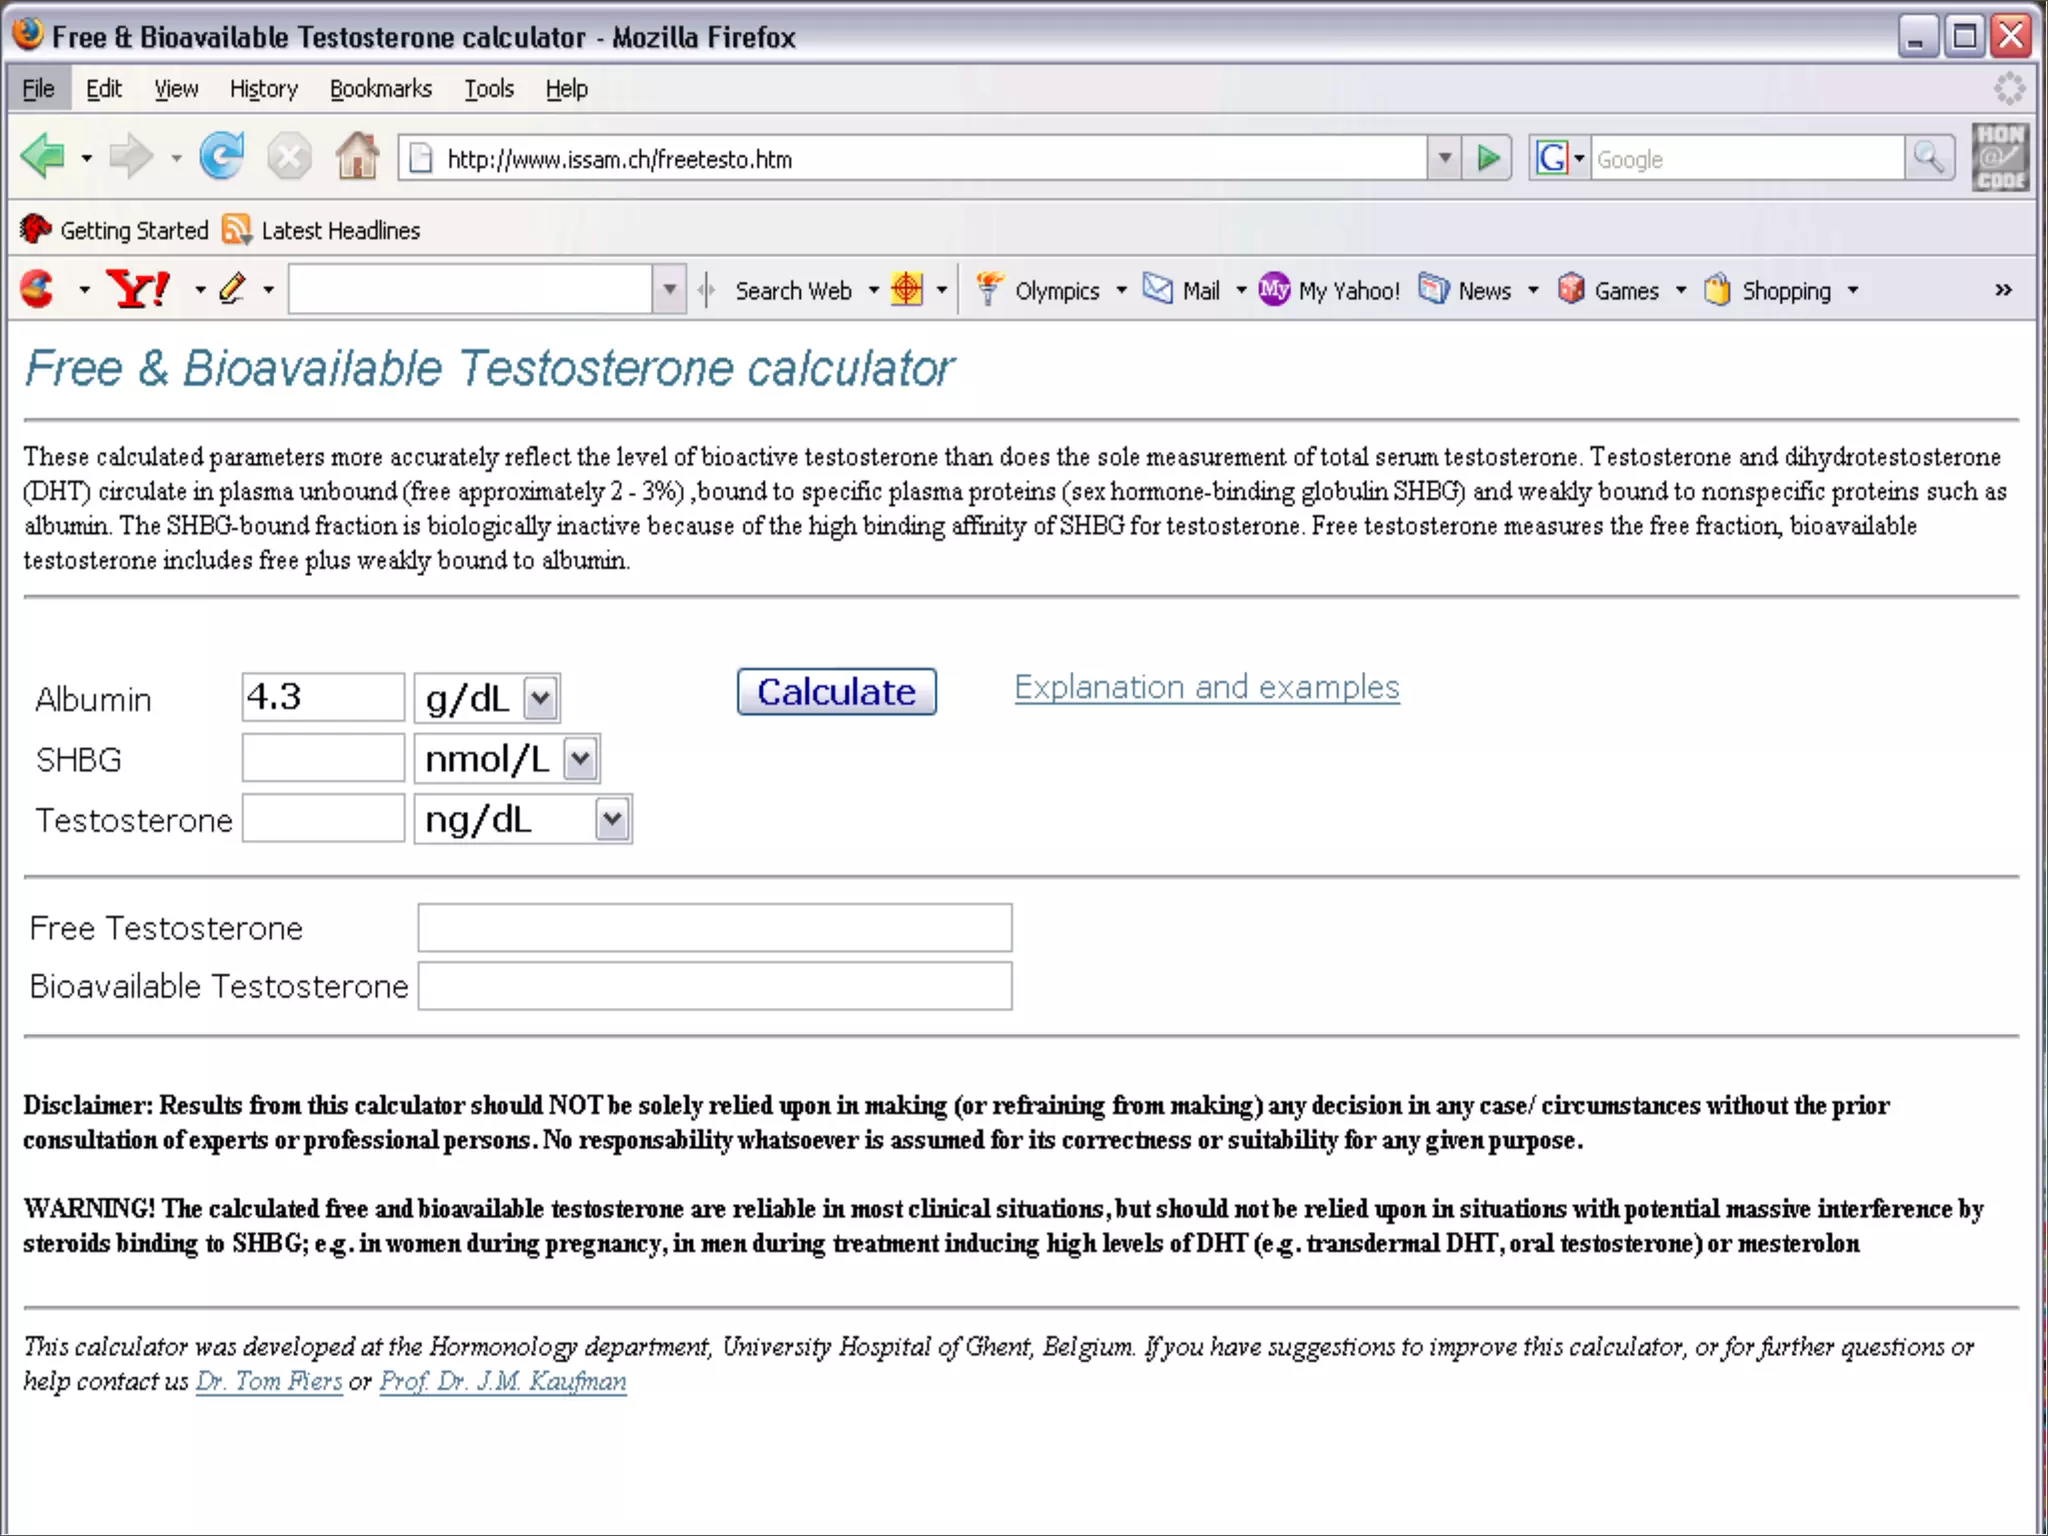2048x1536 pixels.
Task: Expand the SHBG nmol/L unit dropdown
Action: (x=580, y=759)
